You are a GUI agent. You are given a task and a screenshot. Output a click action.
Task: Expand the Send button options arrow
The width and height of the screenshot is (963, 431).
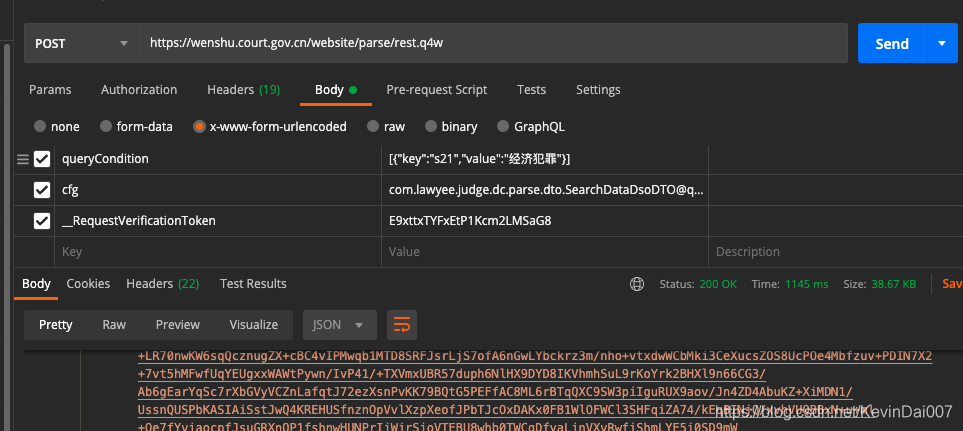click(942, 44)
